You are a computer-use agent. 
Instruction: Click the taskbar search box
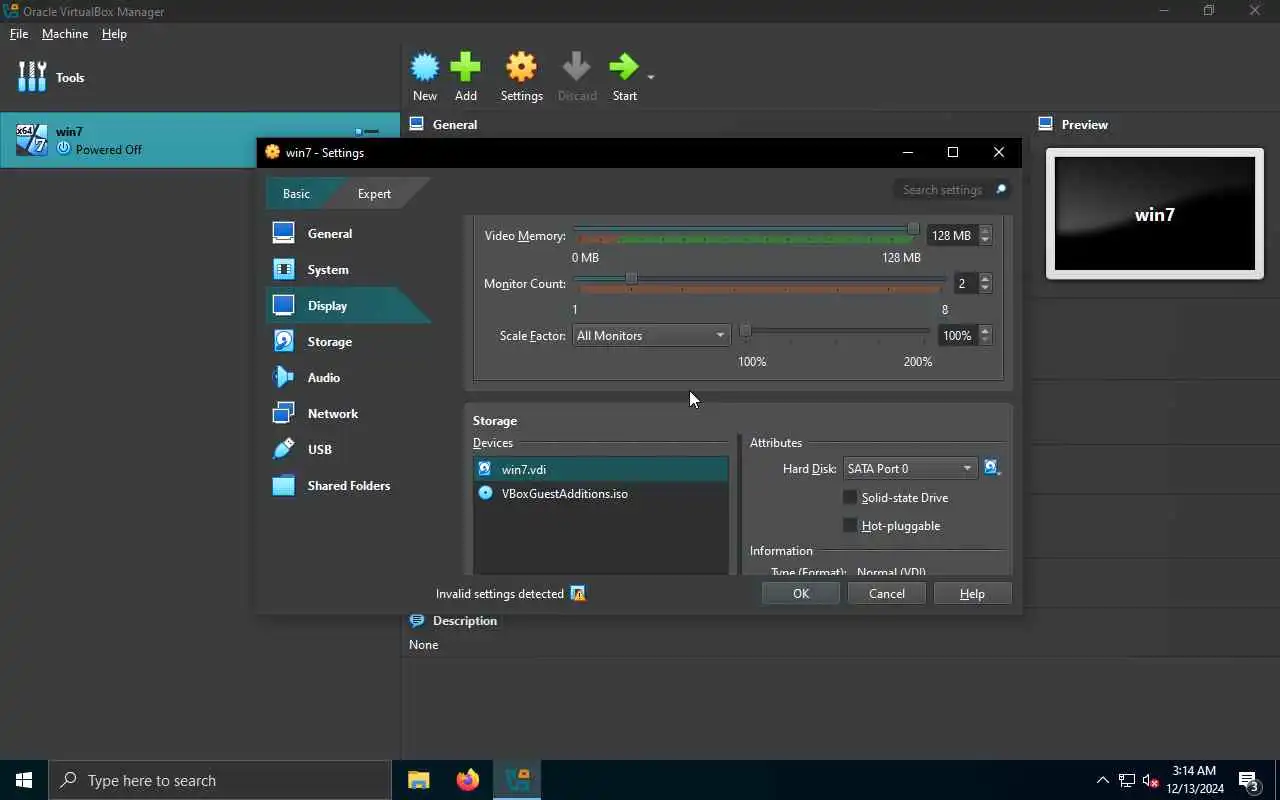(x=220, y=780)
